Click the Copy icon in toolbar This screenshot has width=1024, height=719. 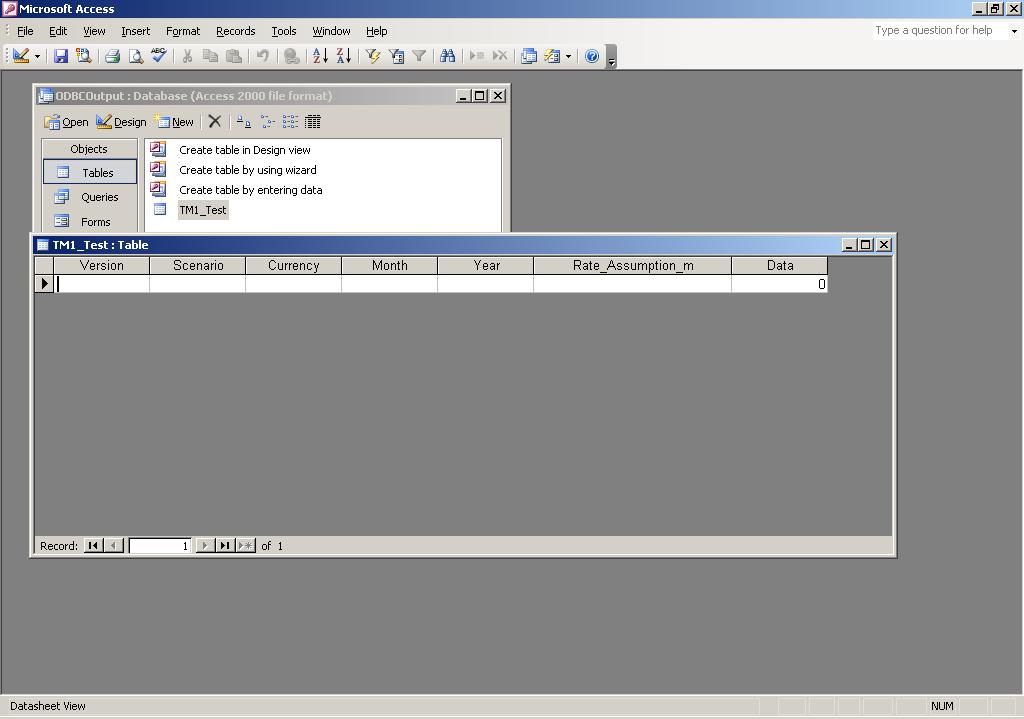pyautogui.click(x=210, y=56)
